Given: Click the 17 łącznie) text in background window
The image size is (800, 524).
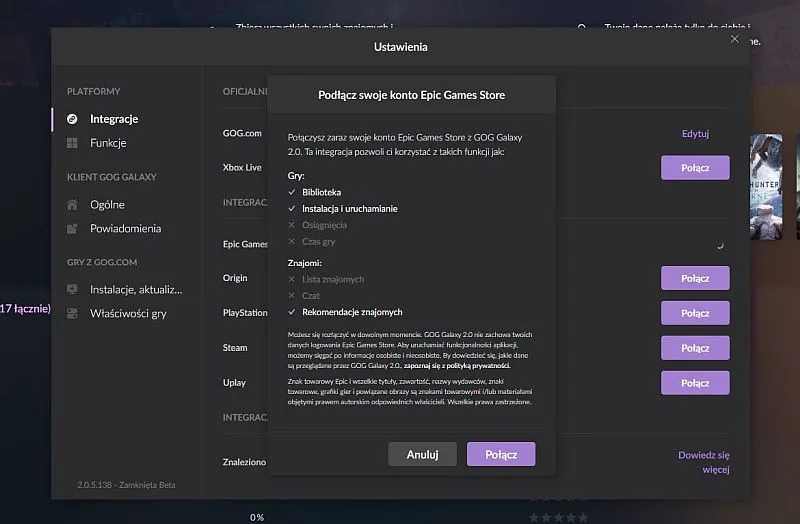Looking at the screenshot, I should coord(25,309).
